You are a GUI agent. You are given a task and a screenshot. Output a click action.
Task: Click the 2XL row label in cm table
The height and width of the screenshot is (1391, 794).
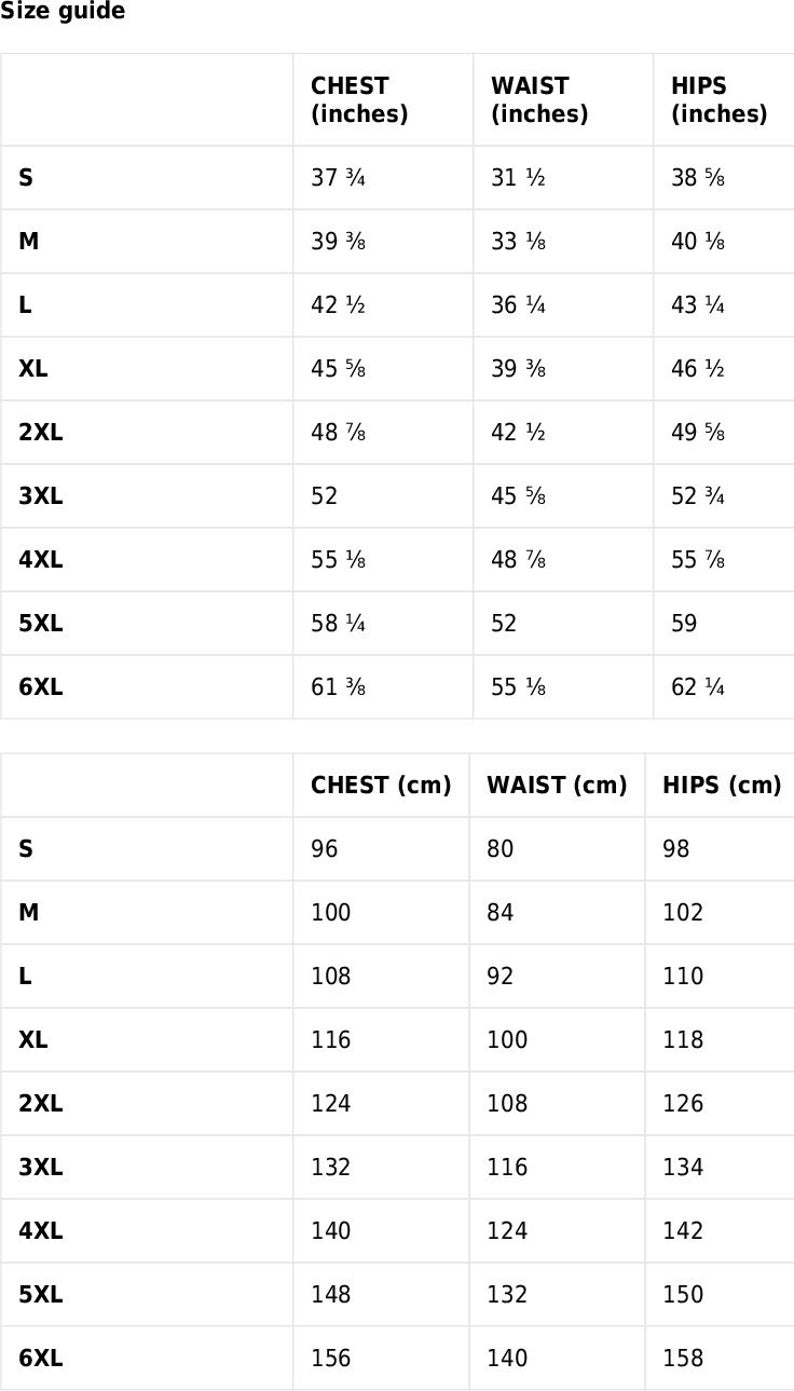pos(41,1105)
